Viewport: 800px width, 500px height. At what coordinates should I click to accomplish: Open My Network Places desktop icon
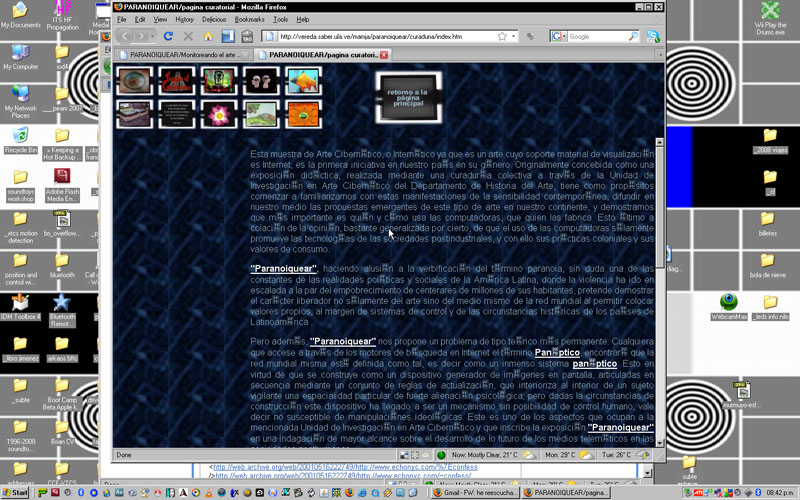tap(20, 102)
